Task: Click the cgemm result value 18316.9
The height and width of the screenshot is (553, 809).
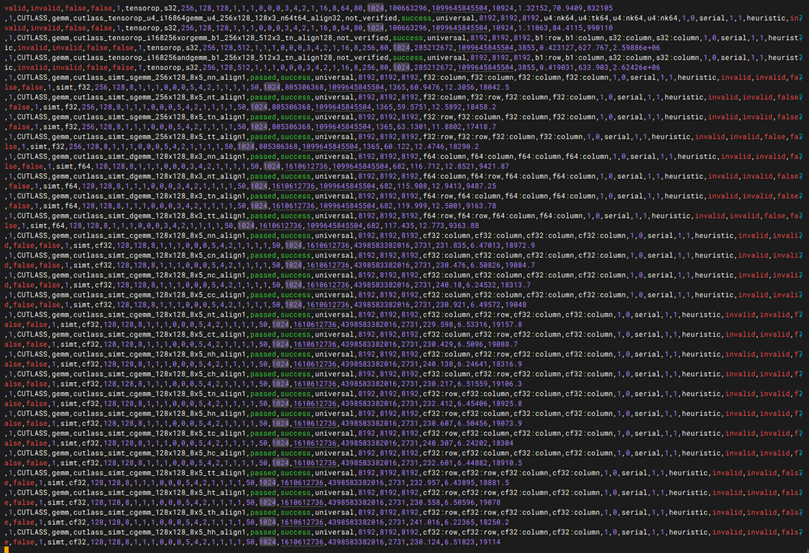Action: coord(507,364)
